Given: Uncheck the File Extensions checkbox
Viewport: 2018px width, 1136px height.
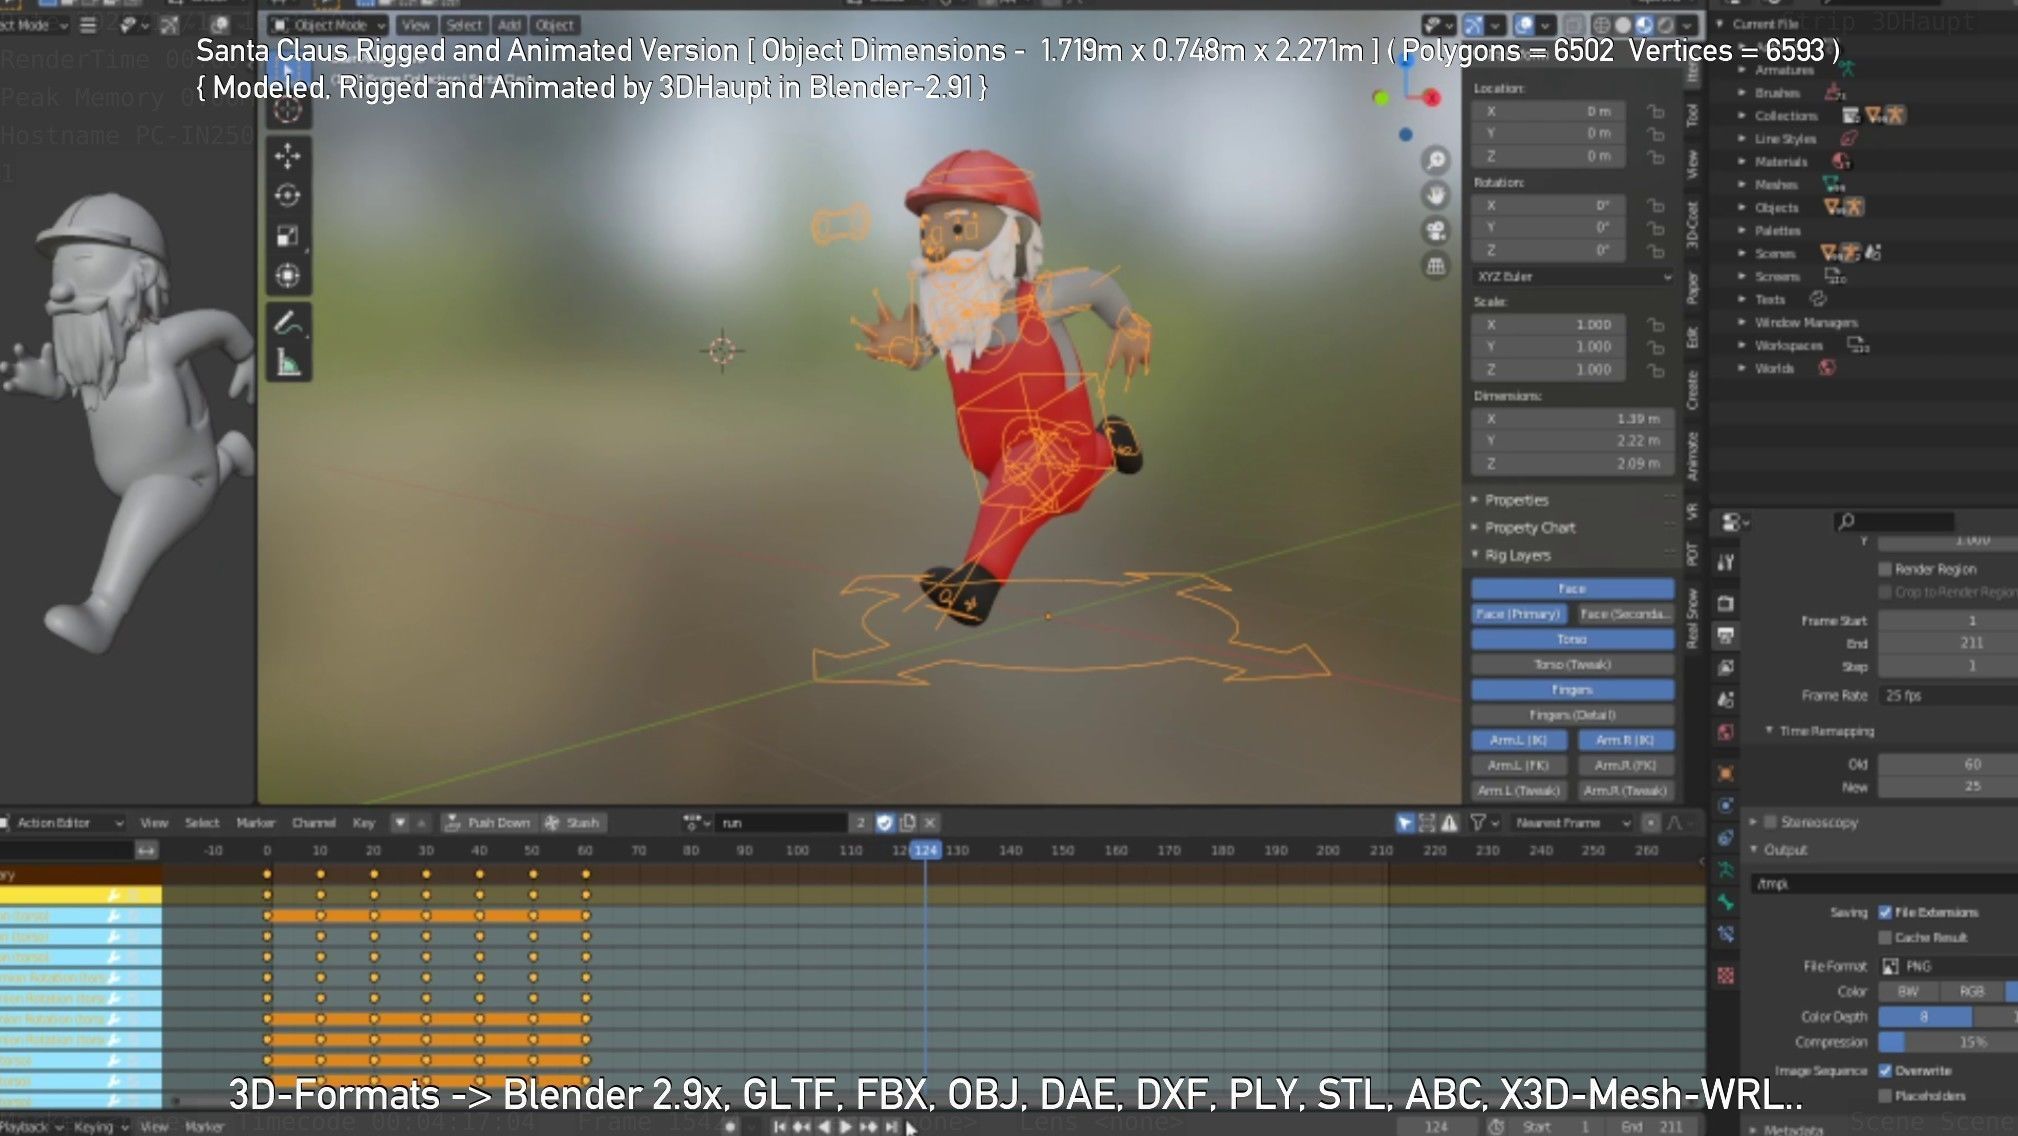Looking at the screenshot, I should pyautogui.click(x=1885, y=912).
